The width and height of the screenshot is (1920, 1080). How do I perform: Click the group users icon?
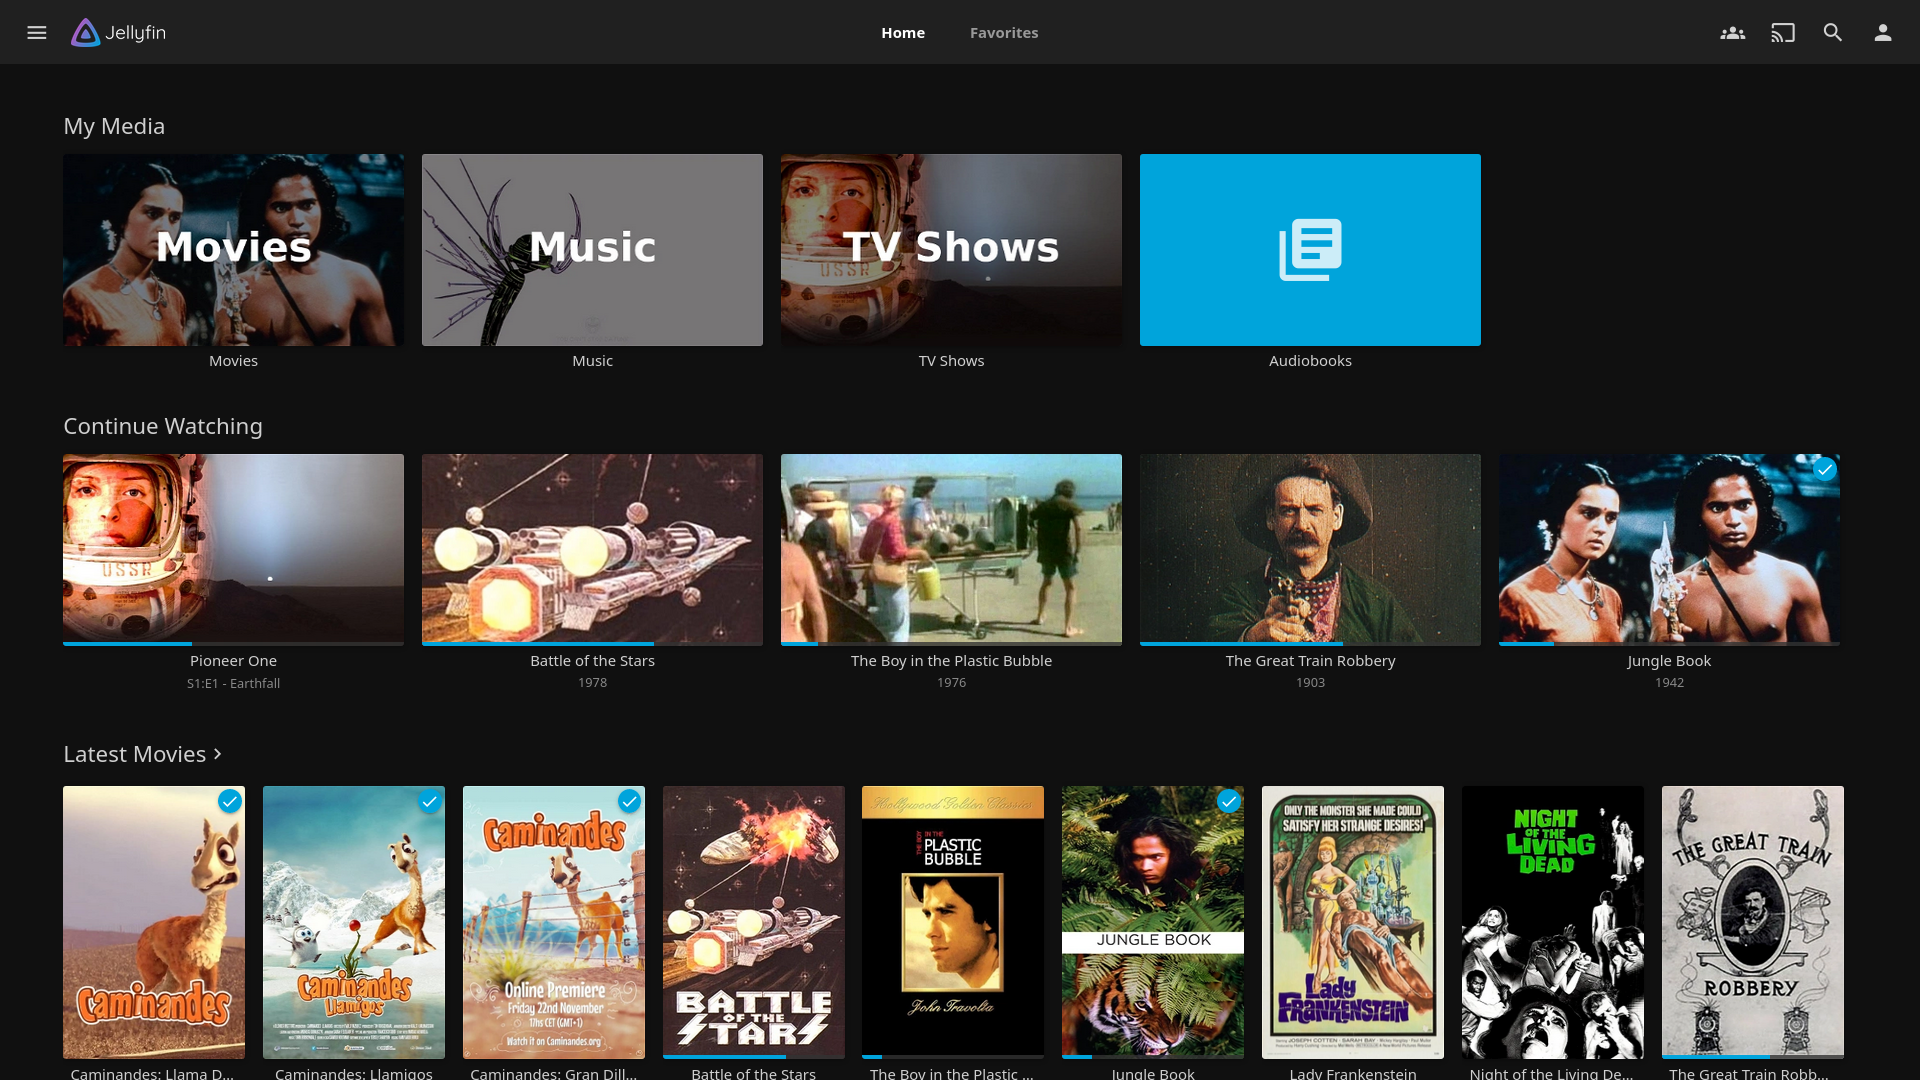(1733, 32)
